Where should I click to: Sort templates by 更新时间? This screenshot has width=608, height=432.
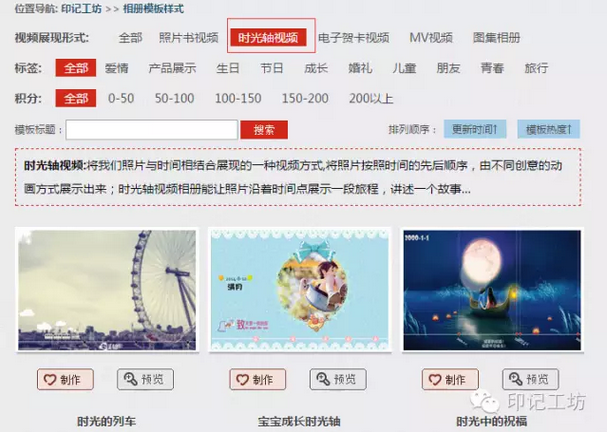475,129
